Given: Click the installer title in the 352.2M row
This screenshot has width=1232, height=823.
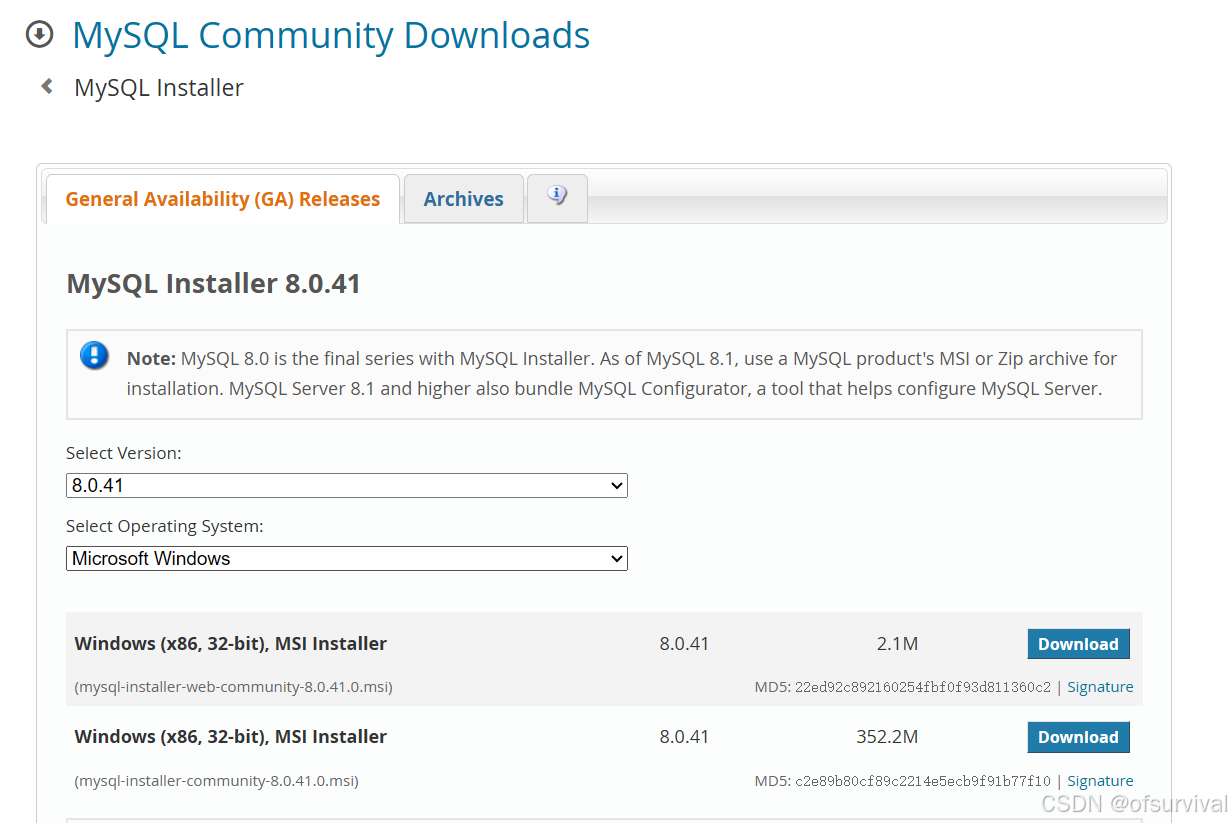Looking at the screenshot, I should click(231, 737).
